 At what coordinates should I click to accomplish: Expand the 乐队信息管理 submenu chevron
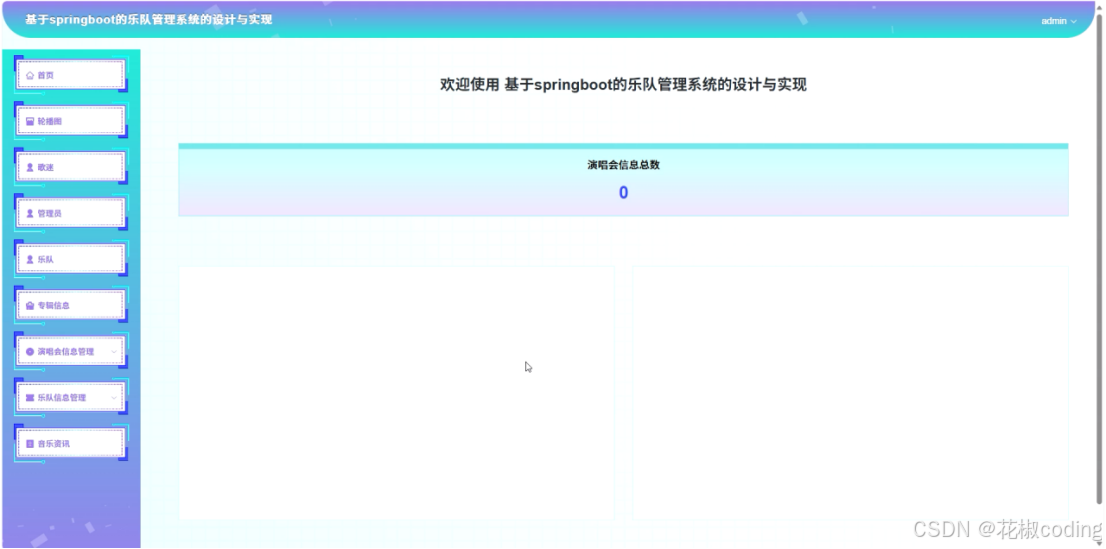click(114, 398)
